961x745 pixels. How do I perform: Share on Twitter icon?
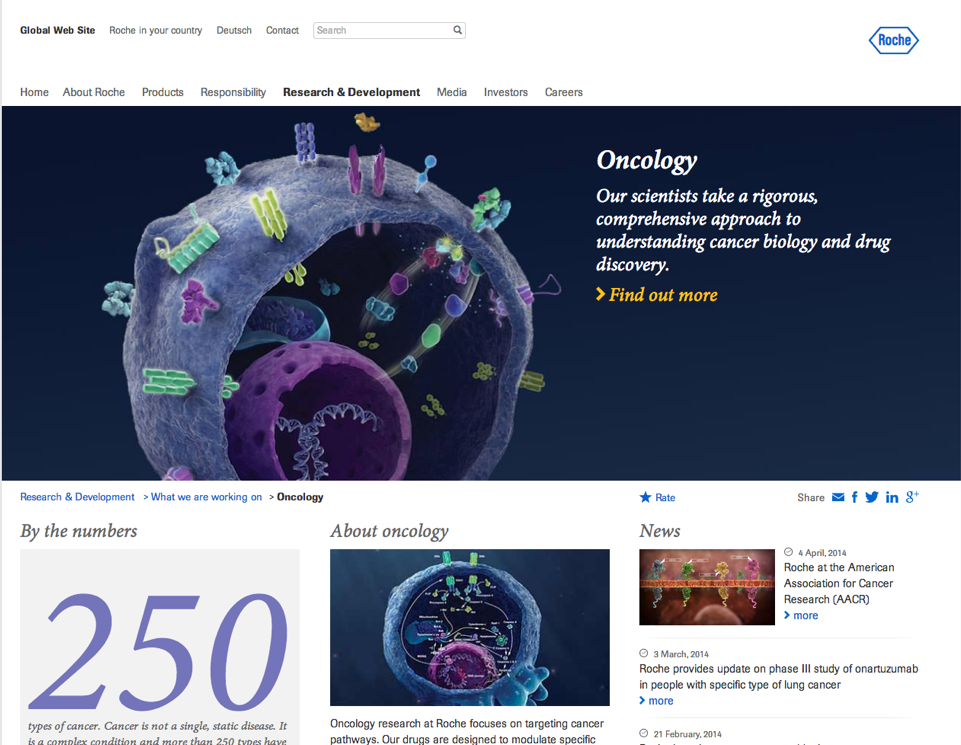872,497
